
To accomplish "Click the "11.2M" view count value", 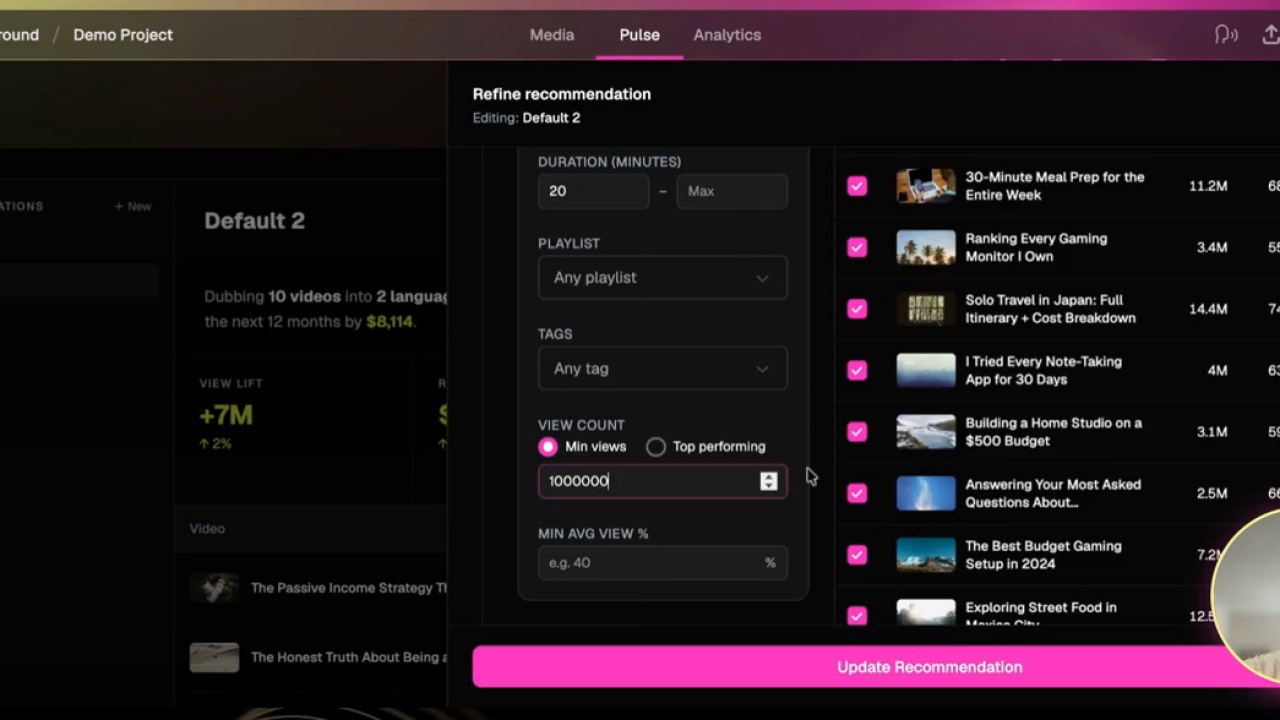I will tap(1208, 186).
